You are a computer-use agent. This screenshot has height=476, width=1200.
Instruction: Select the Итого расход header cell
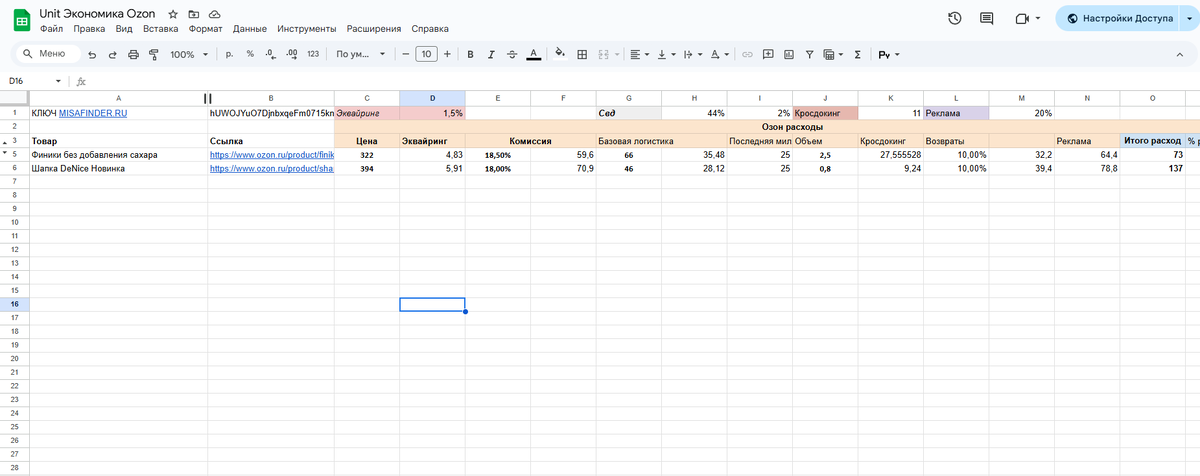pos(1152,141)
